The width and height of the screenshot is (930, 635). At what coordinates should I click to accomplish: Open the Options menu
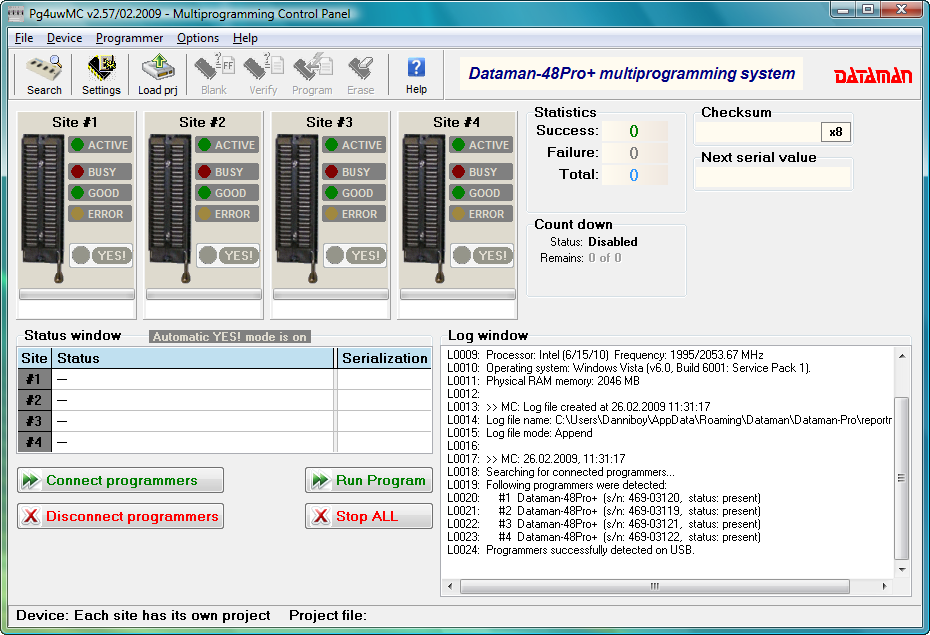point(197,37)
